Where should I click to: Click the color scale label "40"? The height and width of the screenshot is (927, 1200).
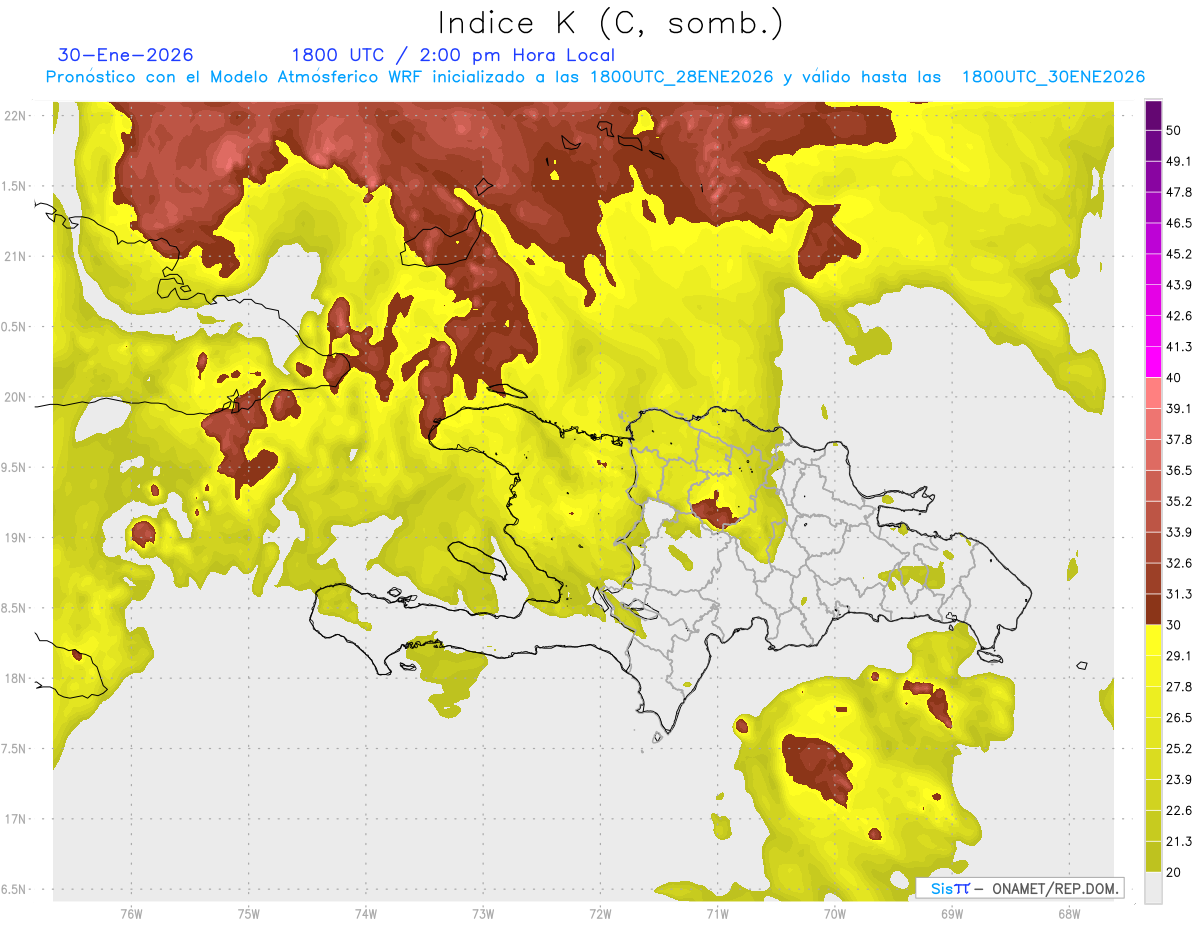point(1175,378)
